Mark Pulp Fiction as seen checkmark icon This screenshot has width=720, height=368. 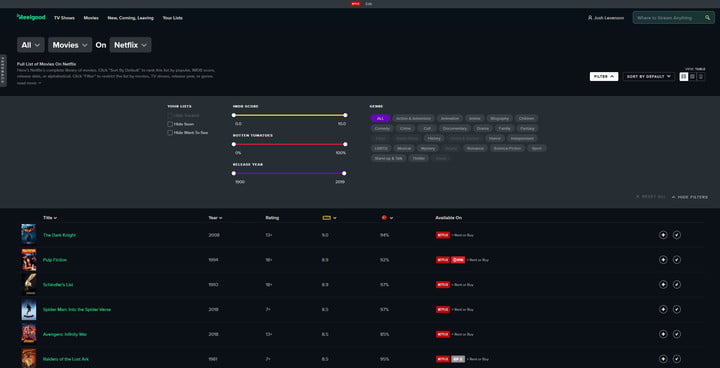(x=677, y=260)
